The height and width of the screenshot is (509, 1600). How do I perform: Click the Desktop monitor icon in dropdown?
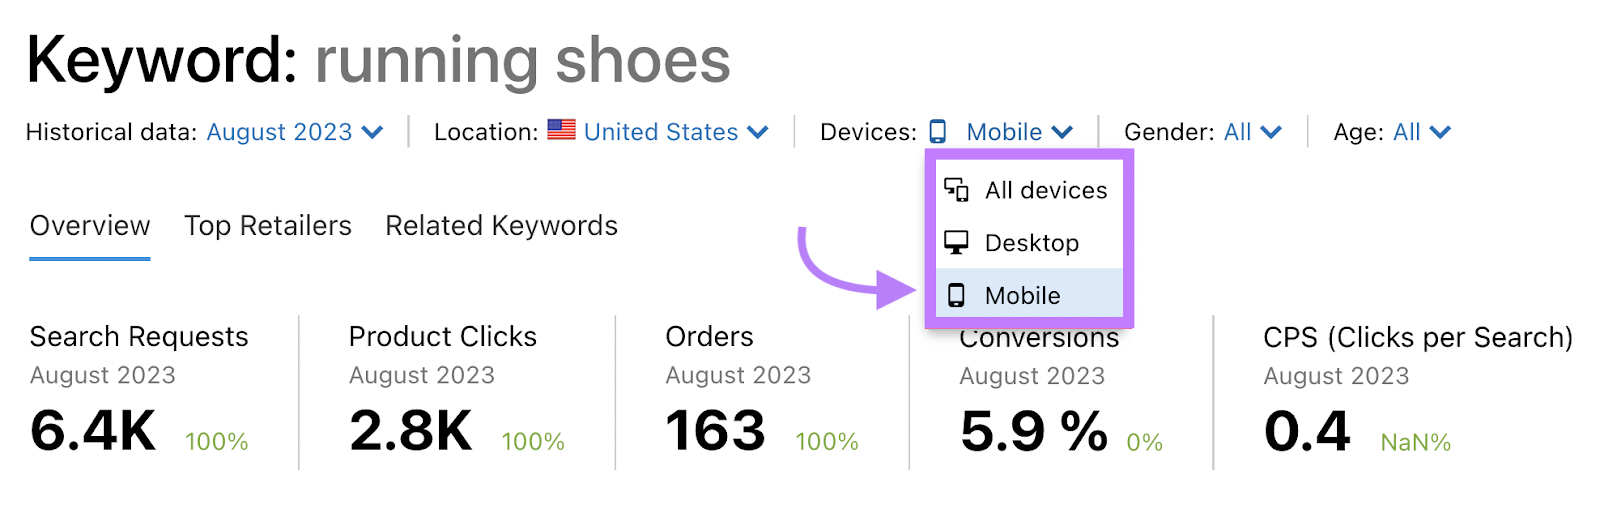[956, 243]
